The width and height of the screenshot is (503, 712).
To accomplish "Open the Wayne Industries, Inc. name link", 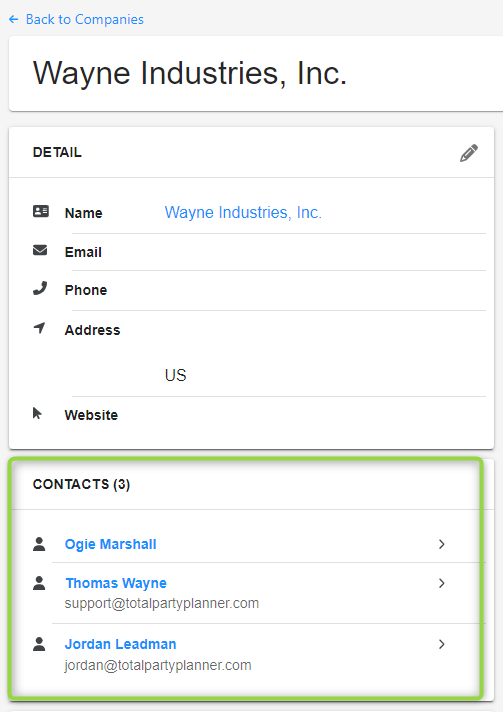I will 243,212.
